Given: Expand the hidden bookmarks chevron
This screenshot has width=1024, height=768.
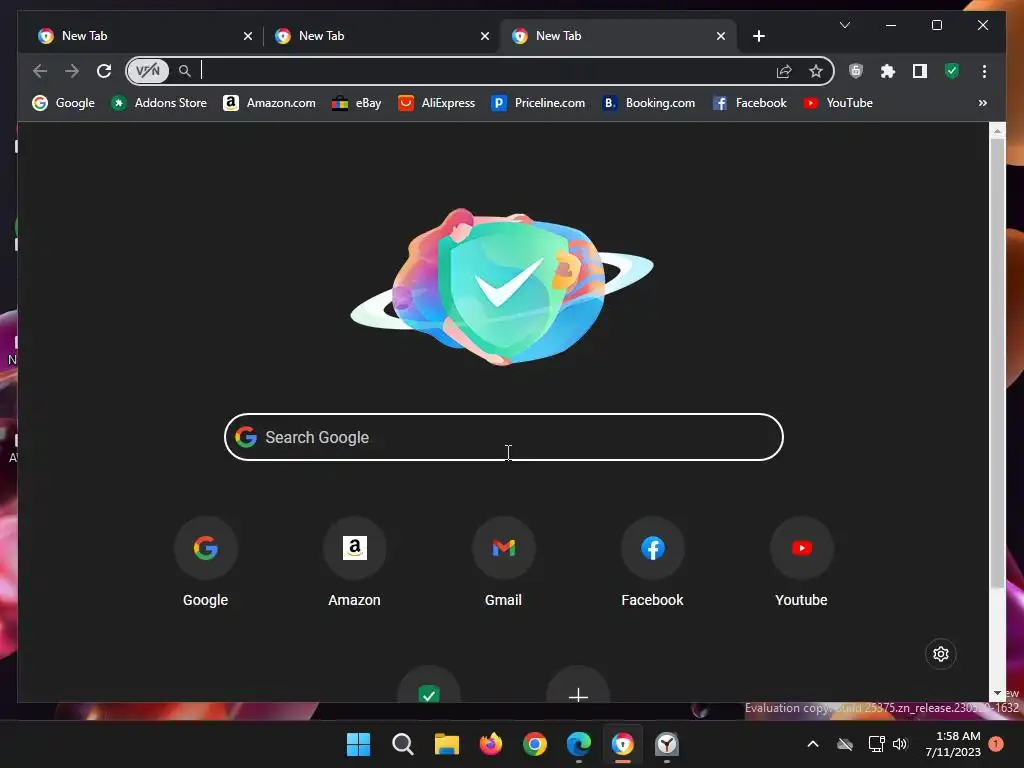Looking at the screenshot, I should [x=982, y=103].
